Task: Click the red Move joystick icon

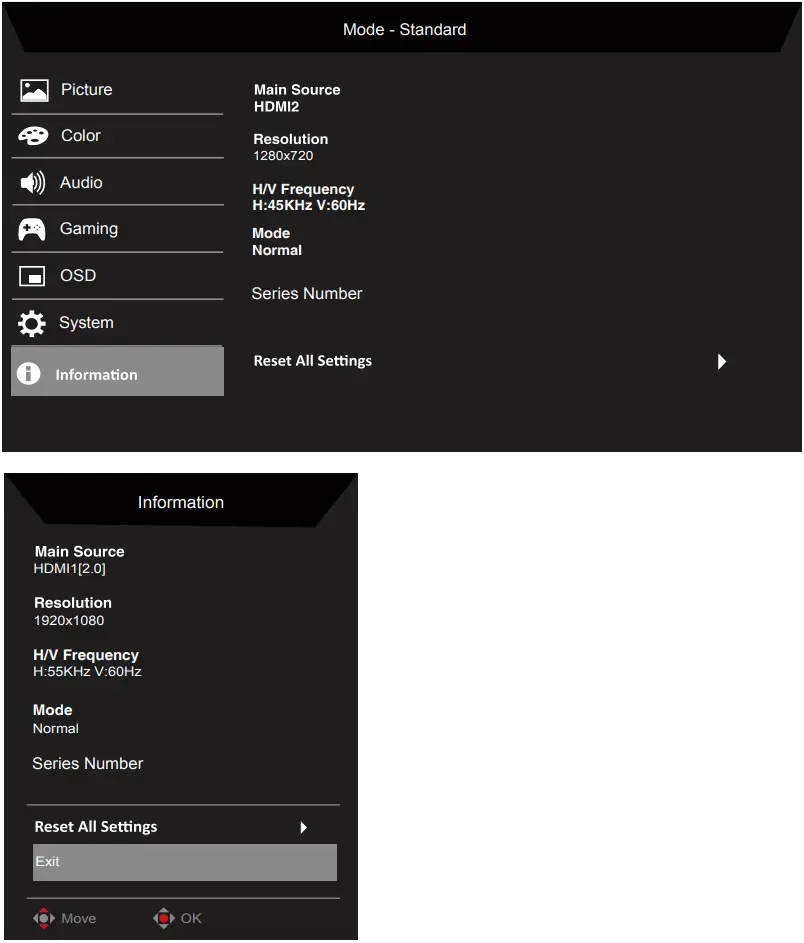Action: tap(43, 918)
